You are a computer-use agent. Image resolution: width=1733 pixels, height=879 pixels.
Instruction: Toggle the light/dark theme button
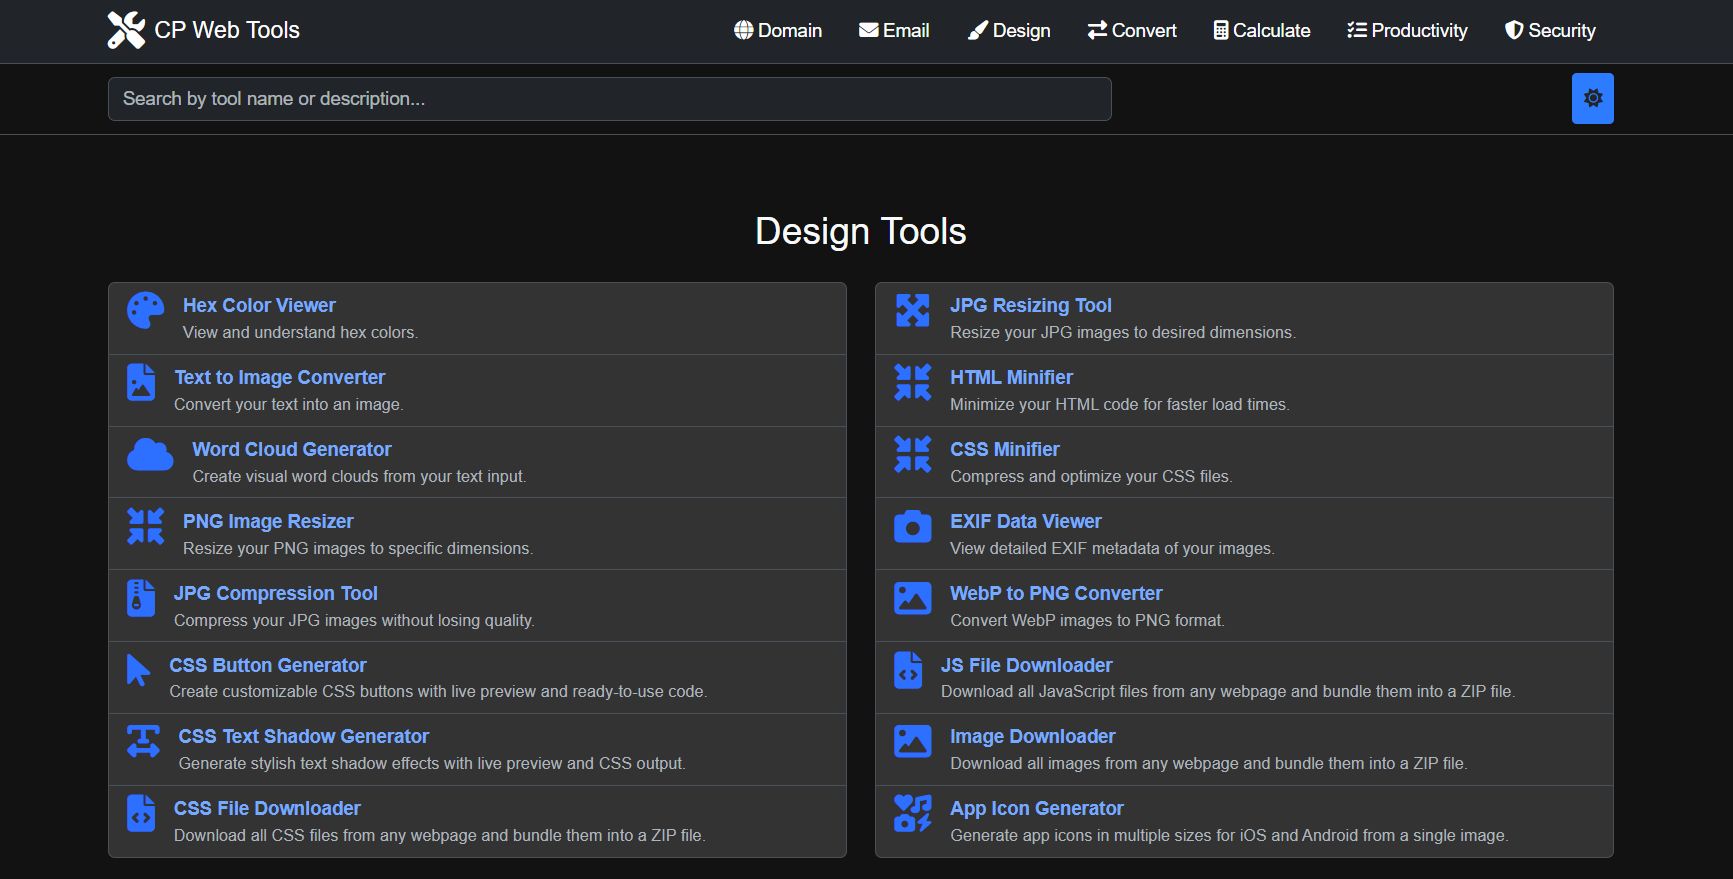[1592, 98]
